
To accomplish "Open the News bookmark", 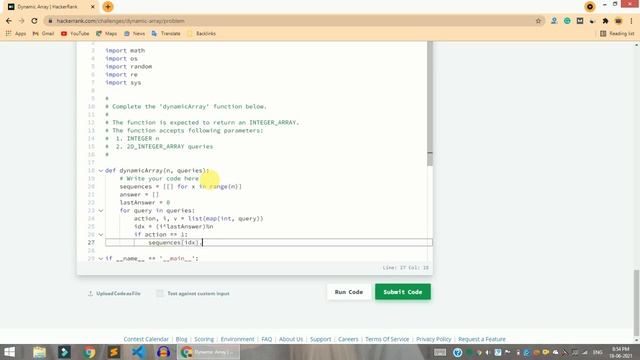I will [134, 33].
